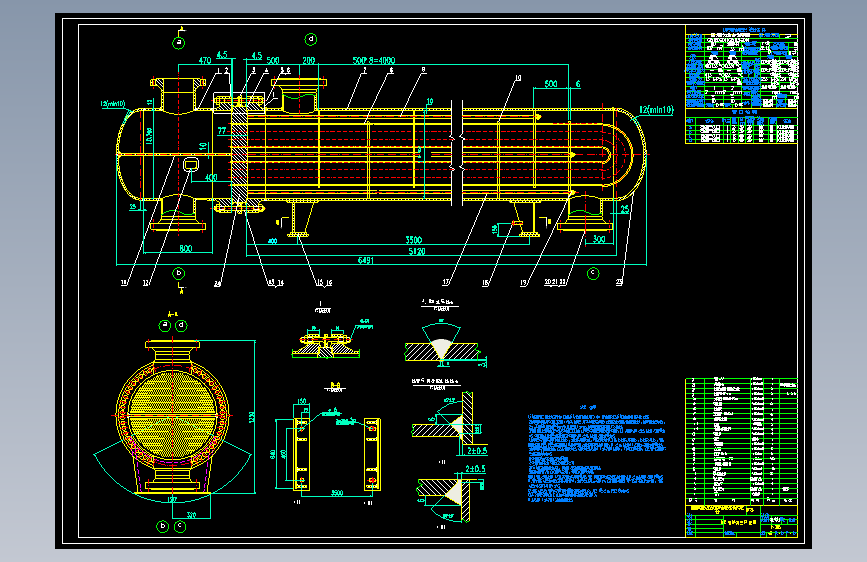Click the blue technical notes text block

tap(597, 457)
